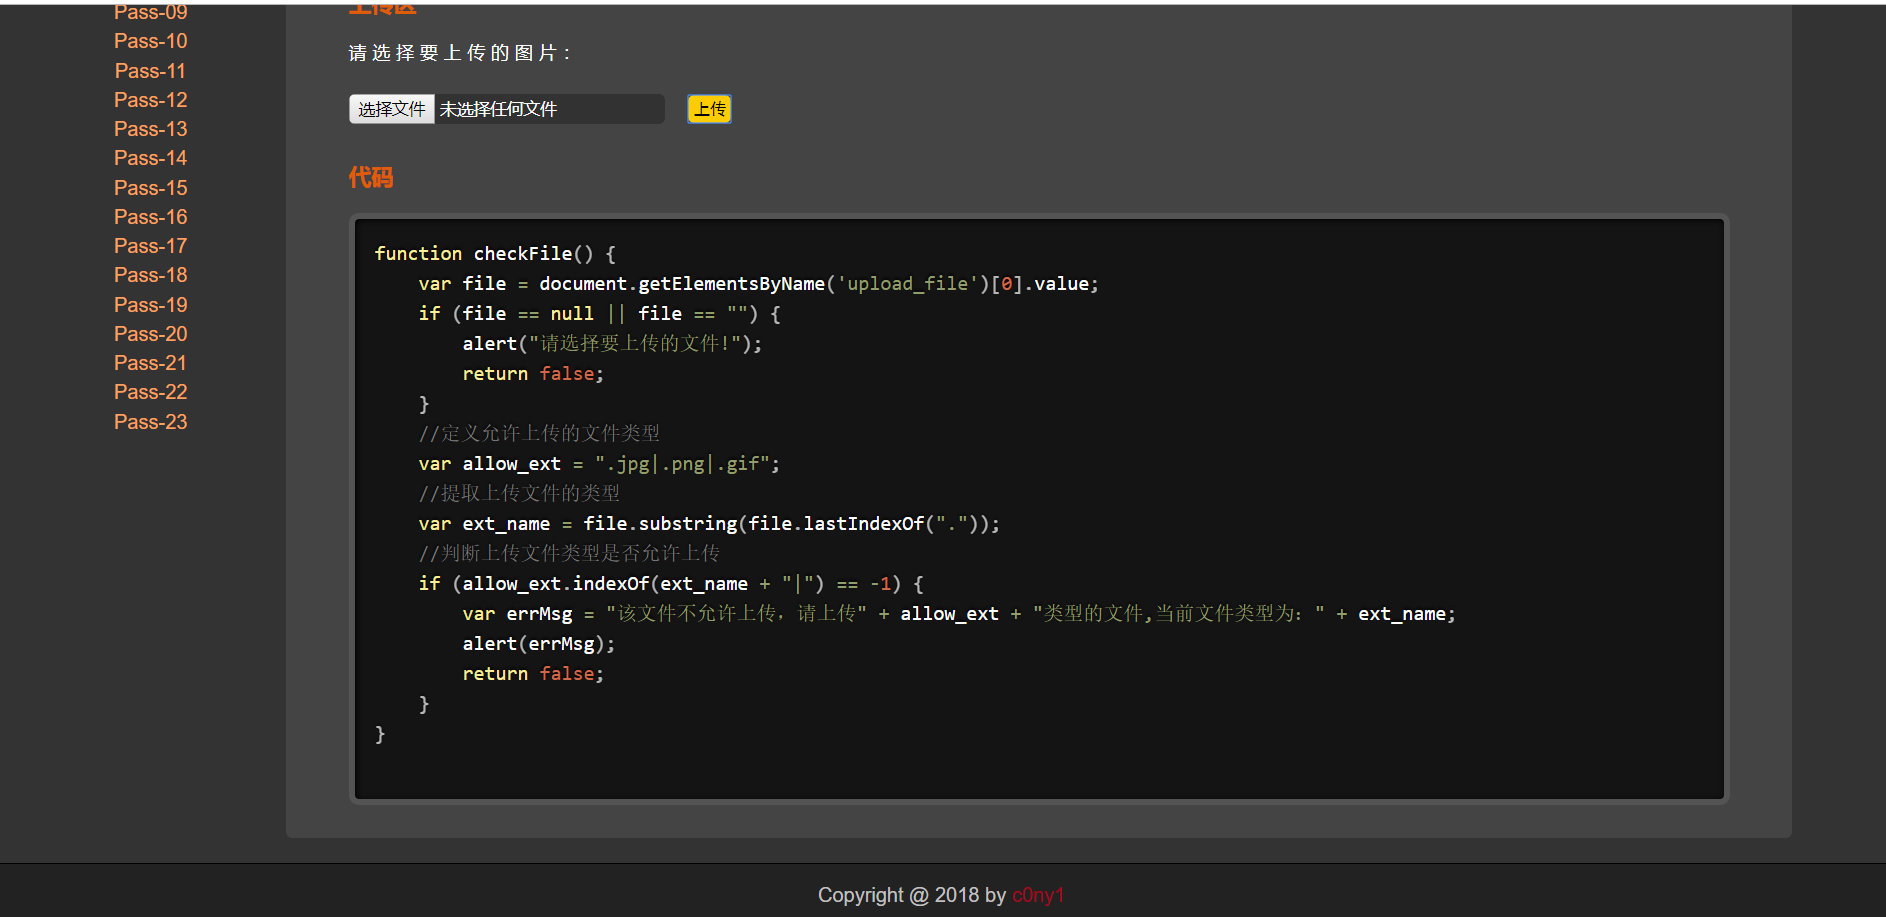
Task: Click the //定义允许上传的文件类型 comment
Action: [539, 434]
